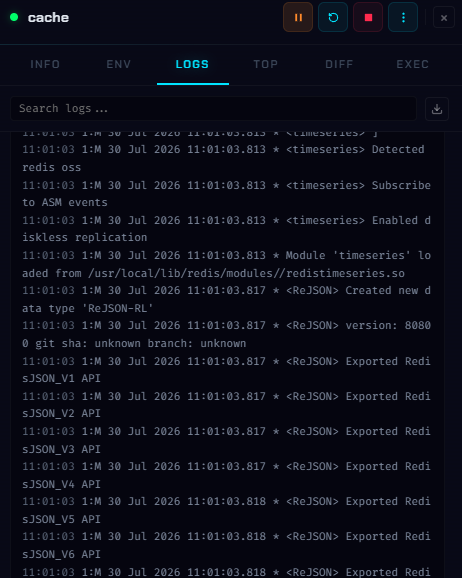462x578 pixels.
Task: Select log line 'Exported RedisJSON_V5 API'
Action: (226, 510)
